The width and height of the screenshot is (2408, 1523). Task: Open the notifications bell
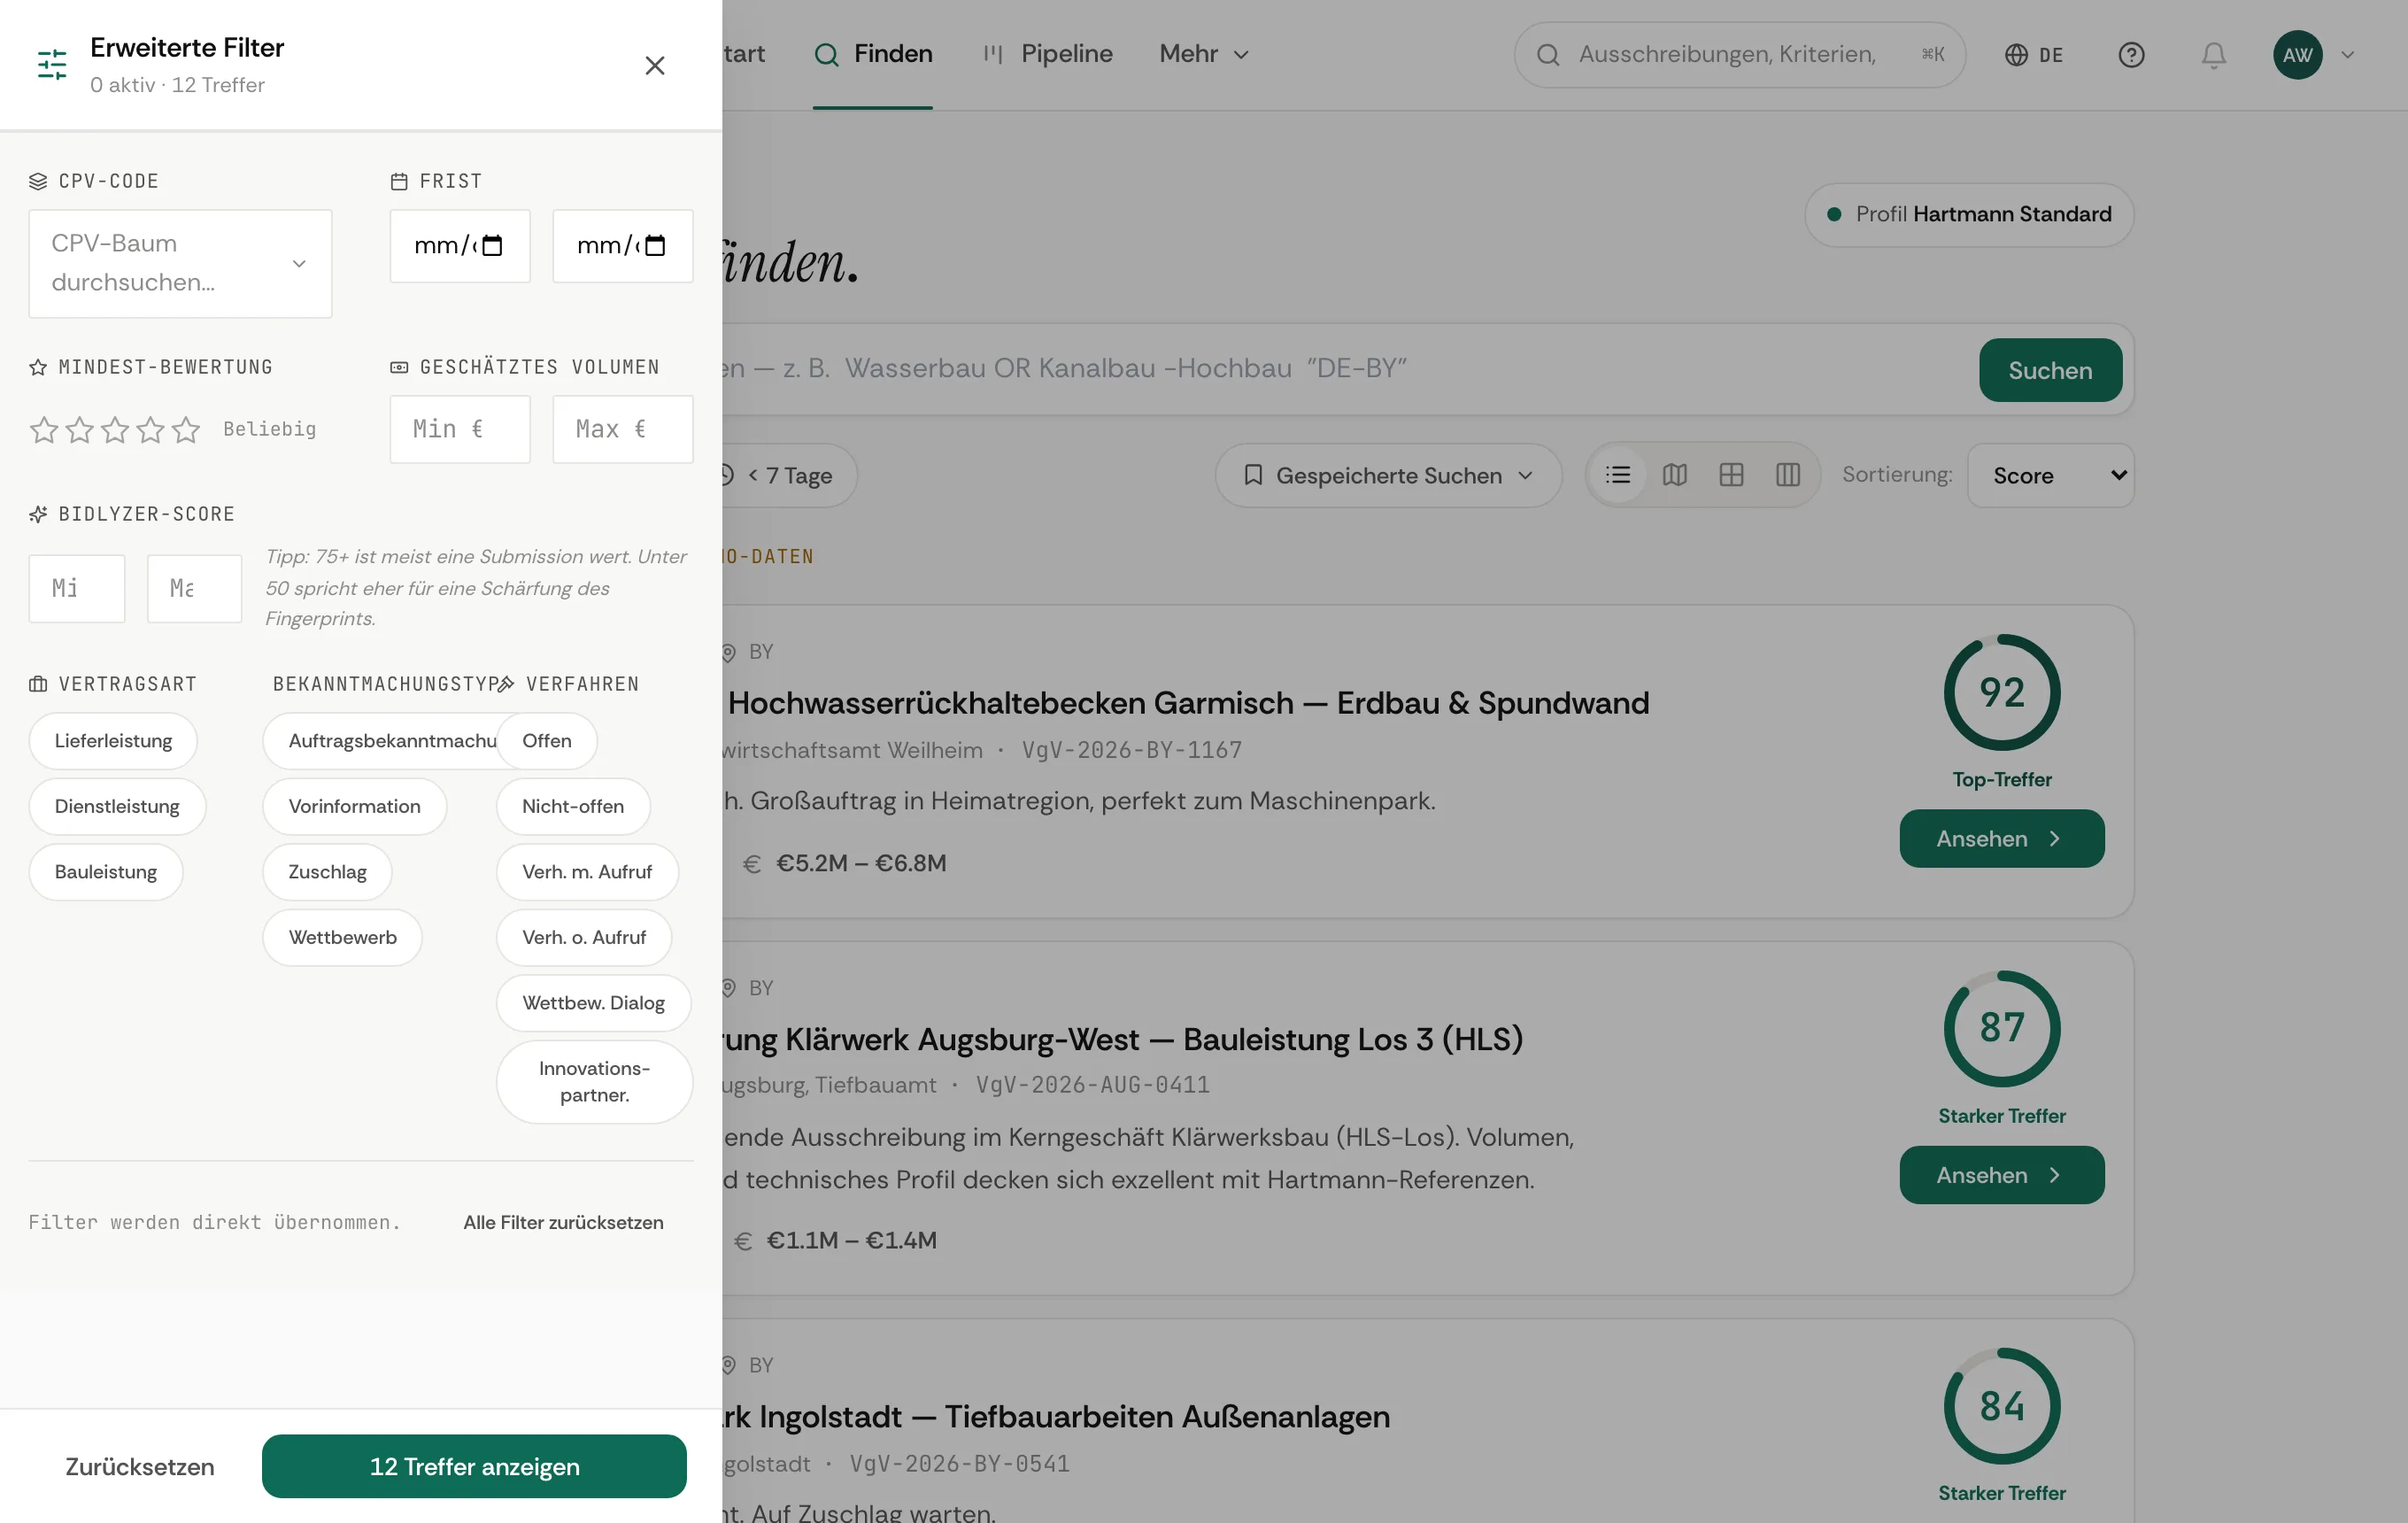pos(2214,55)
